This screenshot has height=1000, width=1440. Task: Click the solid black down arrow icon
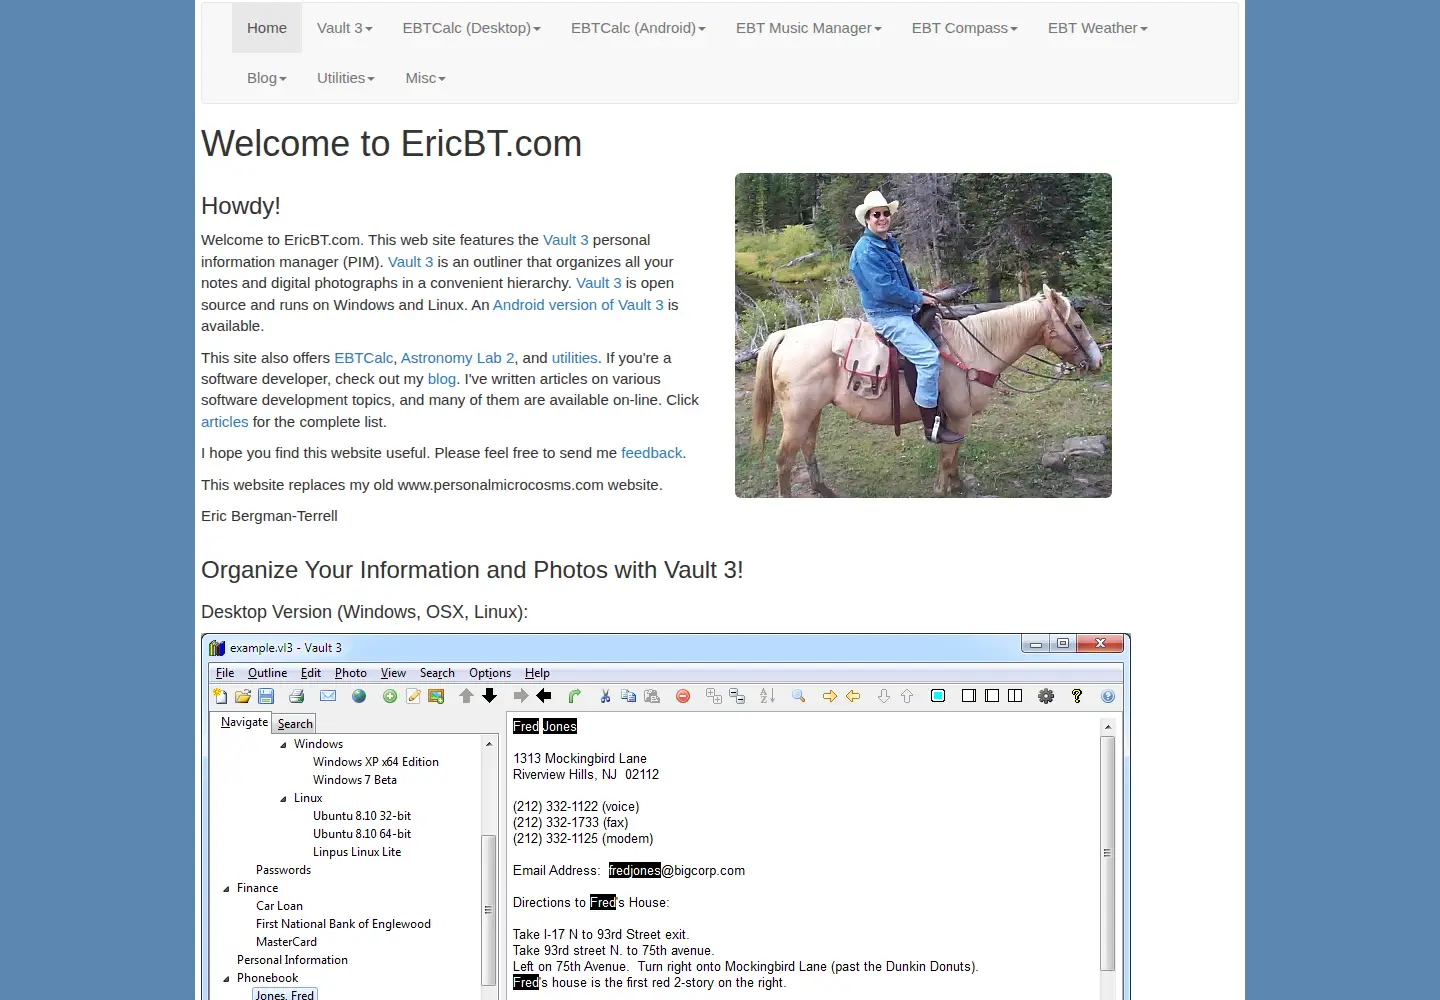click(489, 696)
